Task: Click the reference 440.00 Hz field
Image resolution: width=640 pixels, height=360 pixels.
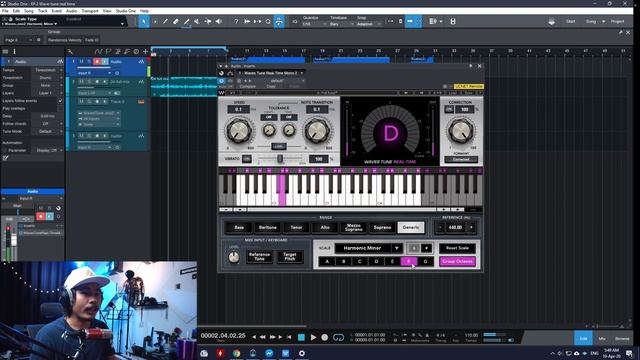Action: tap(455, 227)
